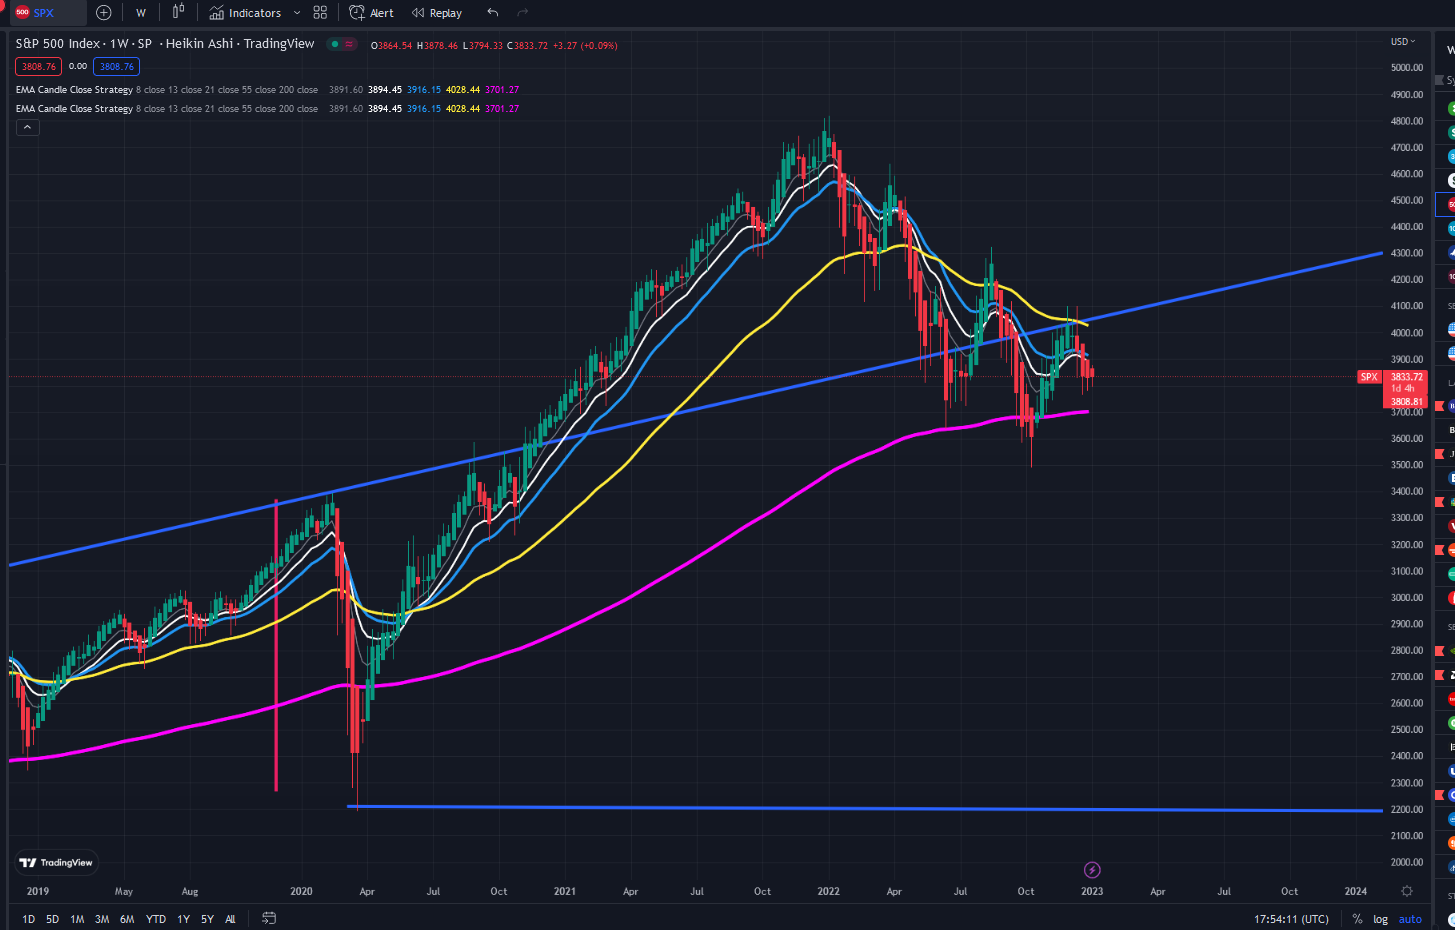Set range to YTD
The height and width of the screenshot is (930, 1455).
pyautogui.click(x=156, y=919)
